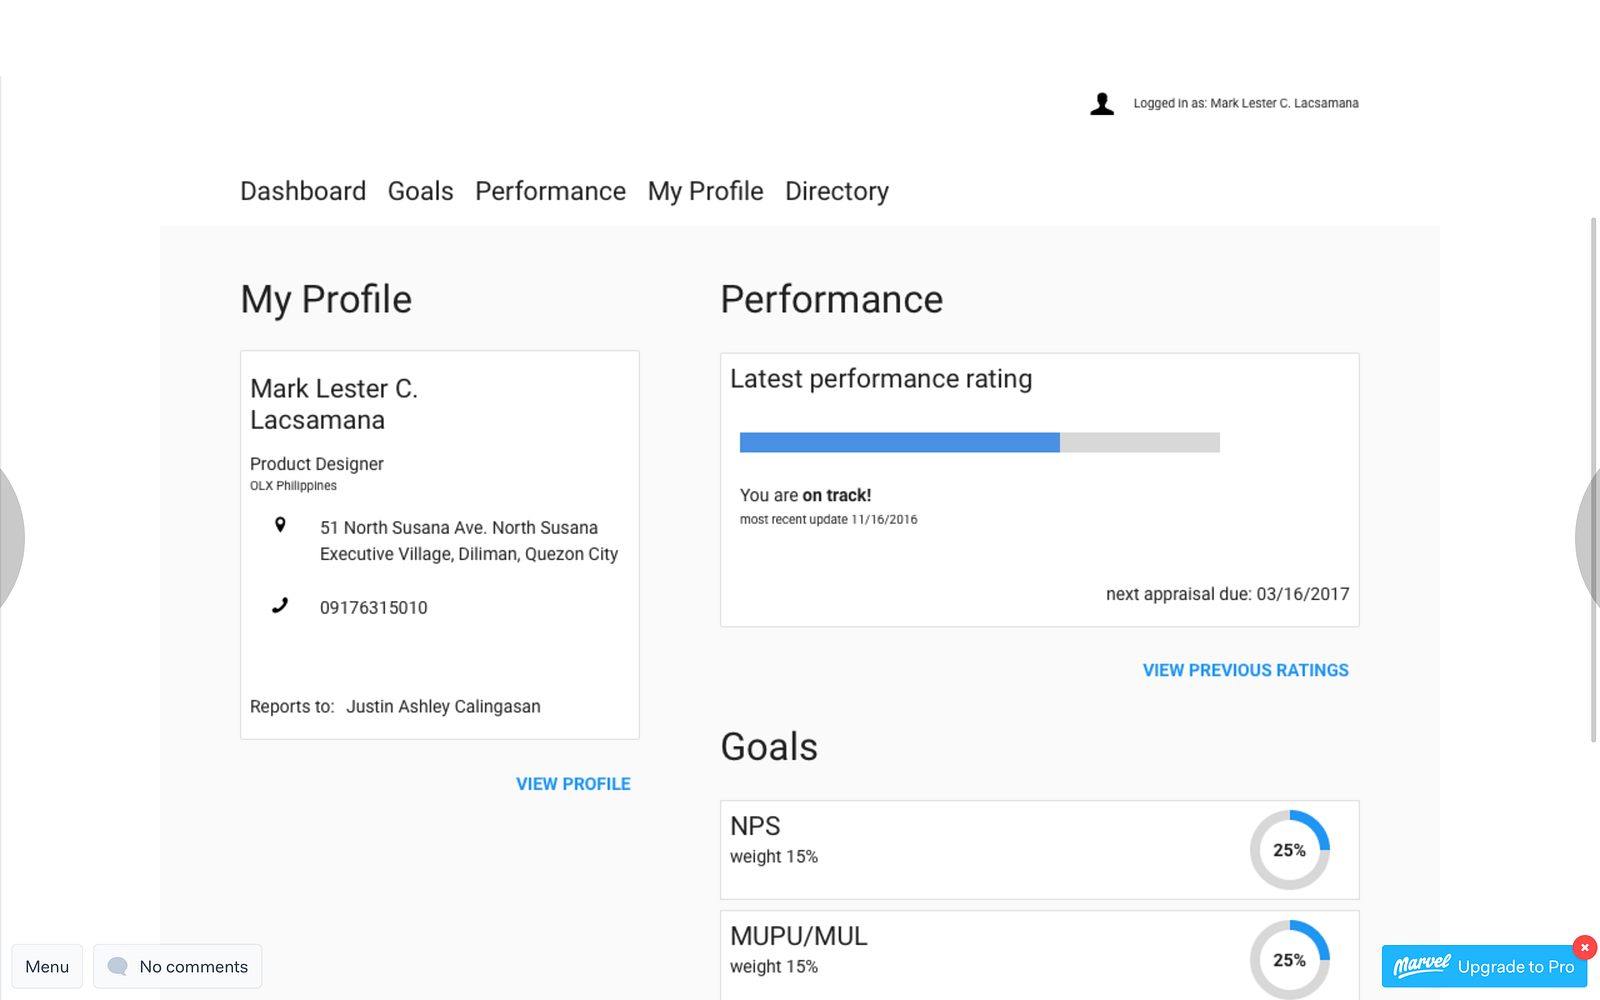The image size is (1600, 1000).
Task: Click the user avatar icon beside login name
Action: (x=1102, y=104)
